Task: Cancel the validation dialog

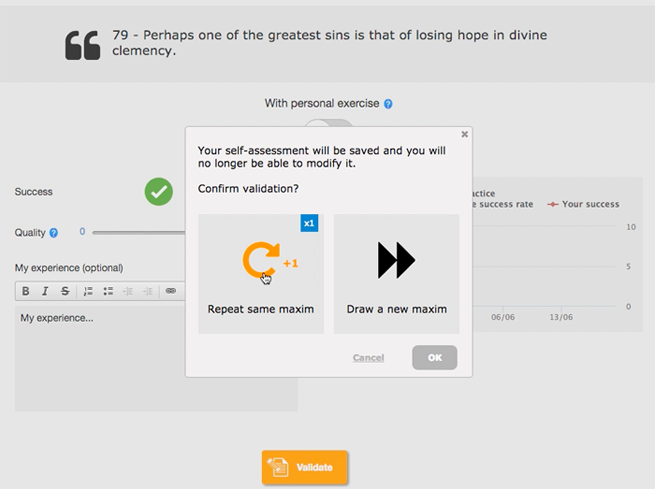Action: point(368,358)
